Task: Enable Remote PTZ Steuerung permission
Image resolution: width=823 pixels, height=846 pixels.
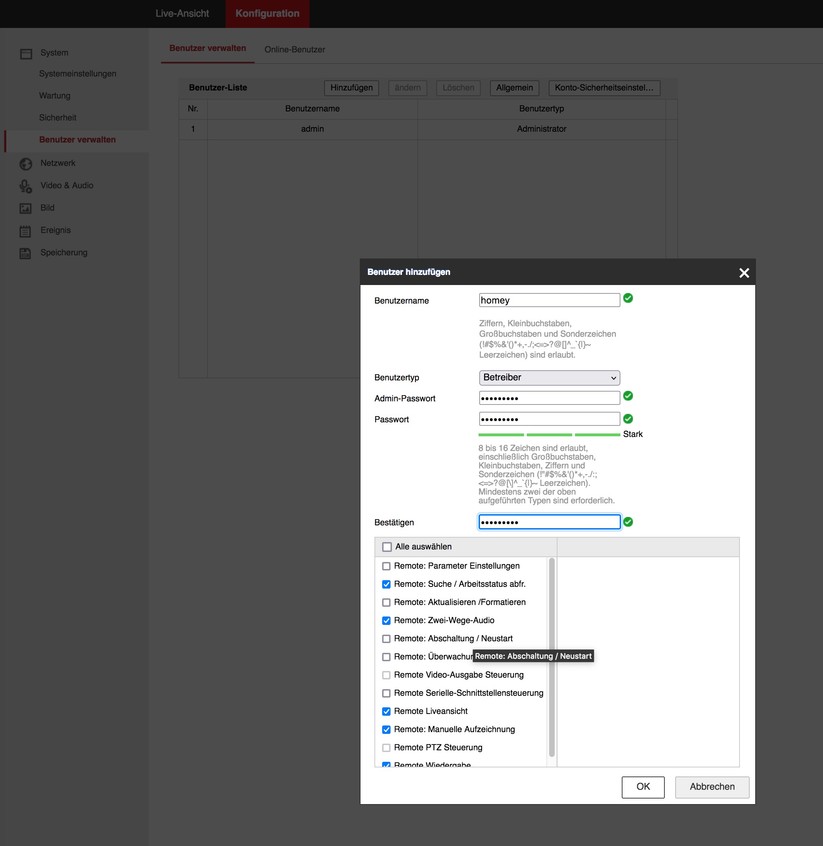Action: pos(386,747)
